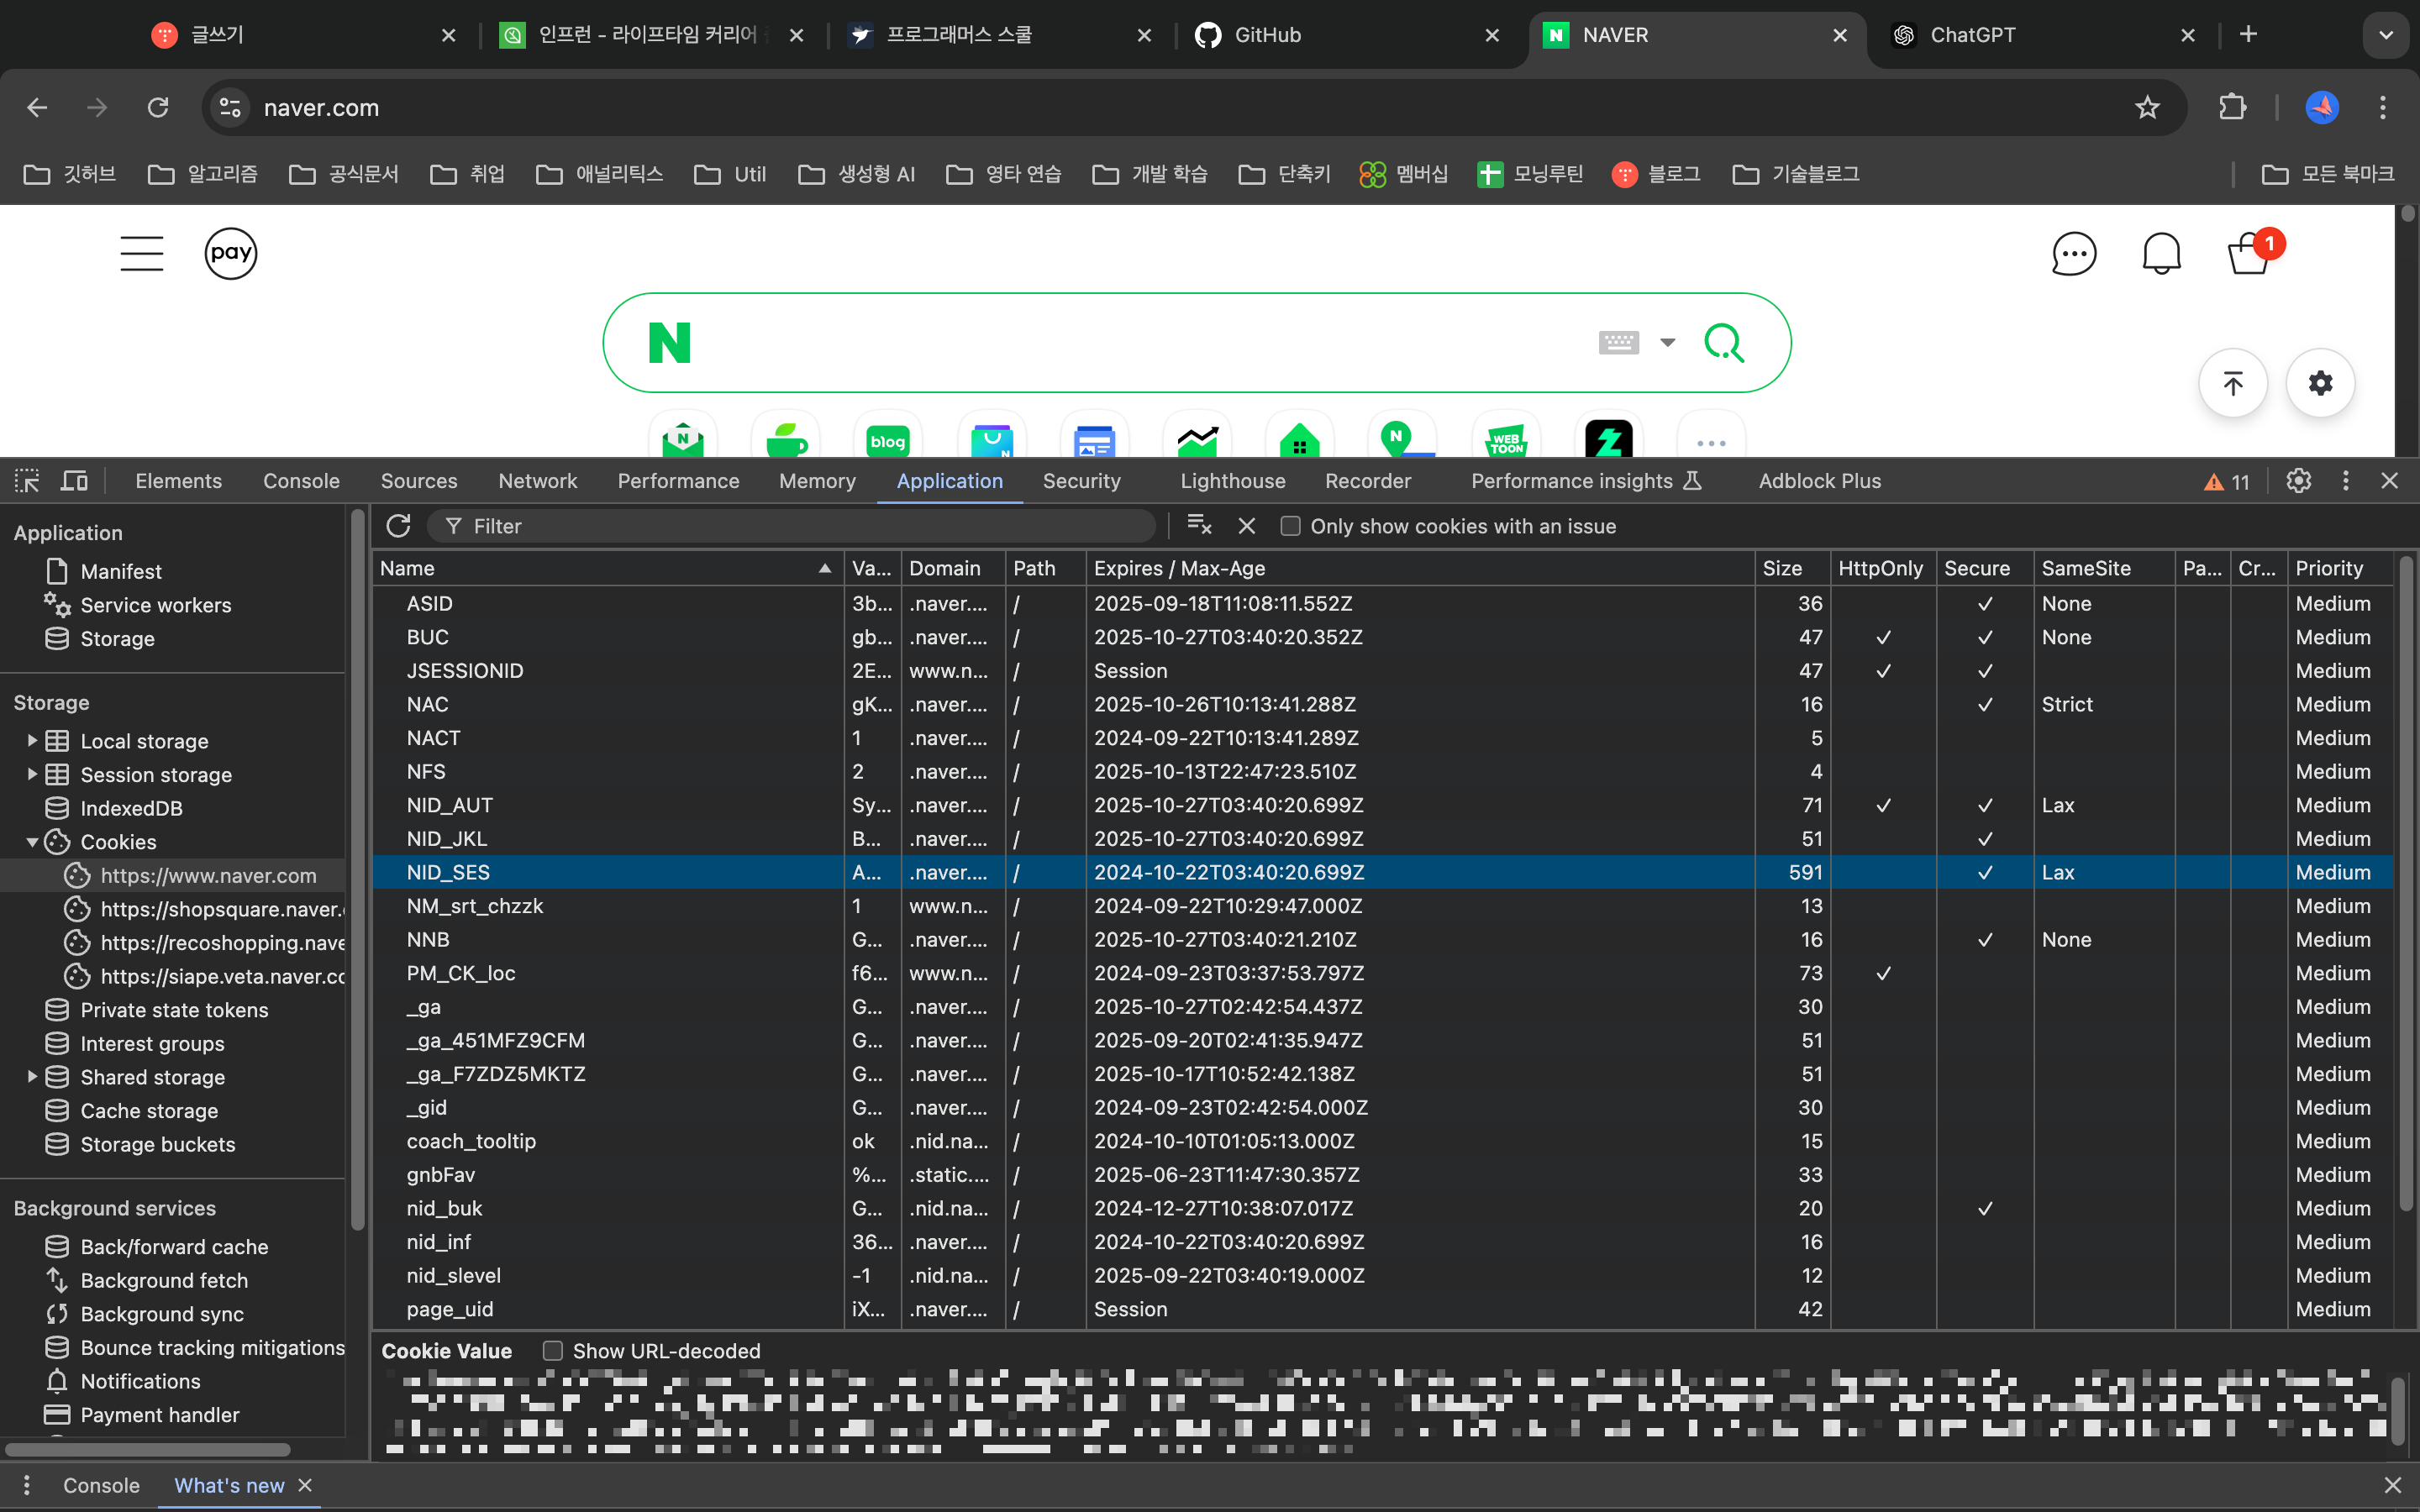Sort cookies by the Name column header
The height and width of the screenshot is (1512, 2420).
pyautogui.click(x=607, y=568)
